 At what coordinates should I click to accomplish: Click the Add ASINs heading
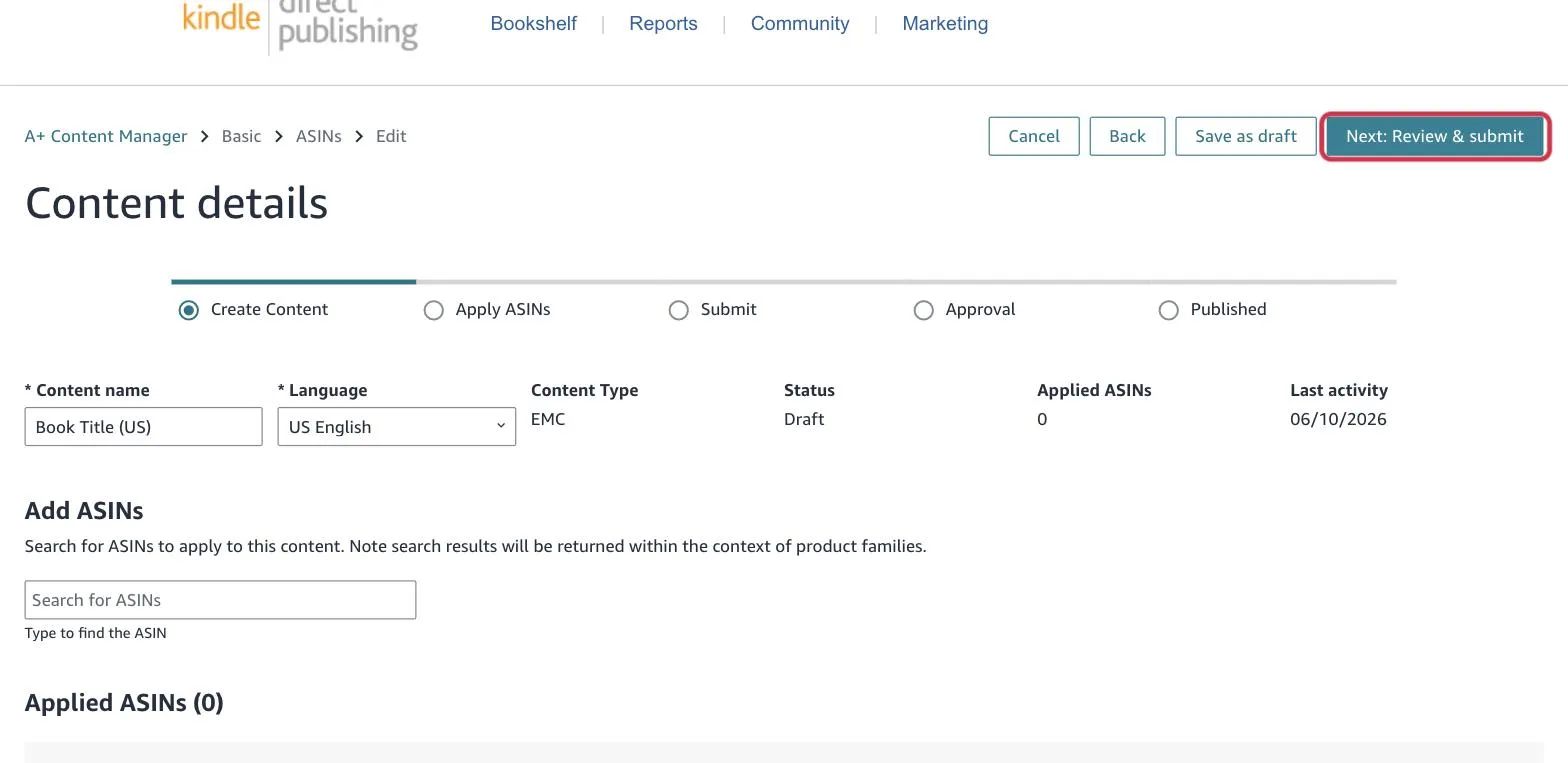84,511
